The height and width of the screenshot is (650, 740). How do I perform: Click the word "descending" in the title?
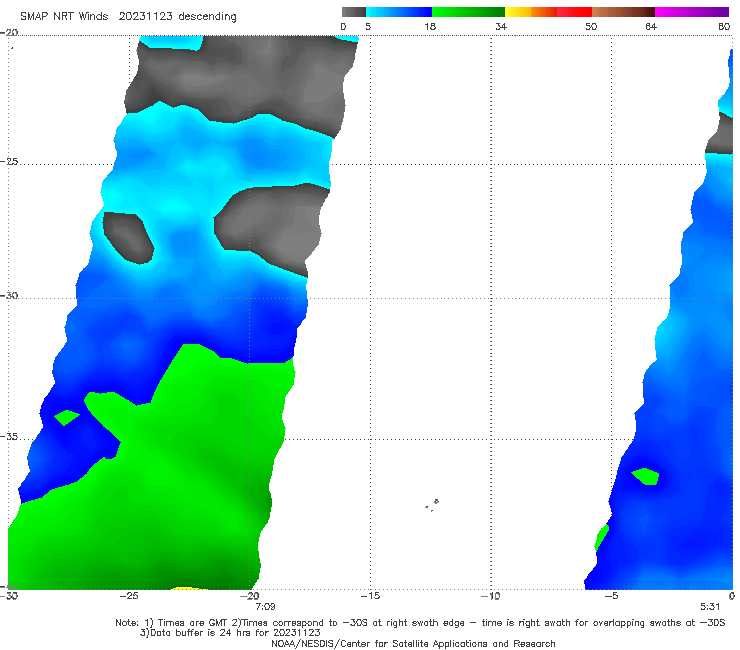pos(208,17)
